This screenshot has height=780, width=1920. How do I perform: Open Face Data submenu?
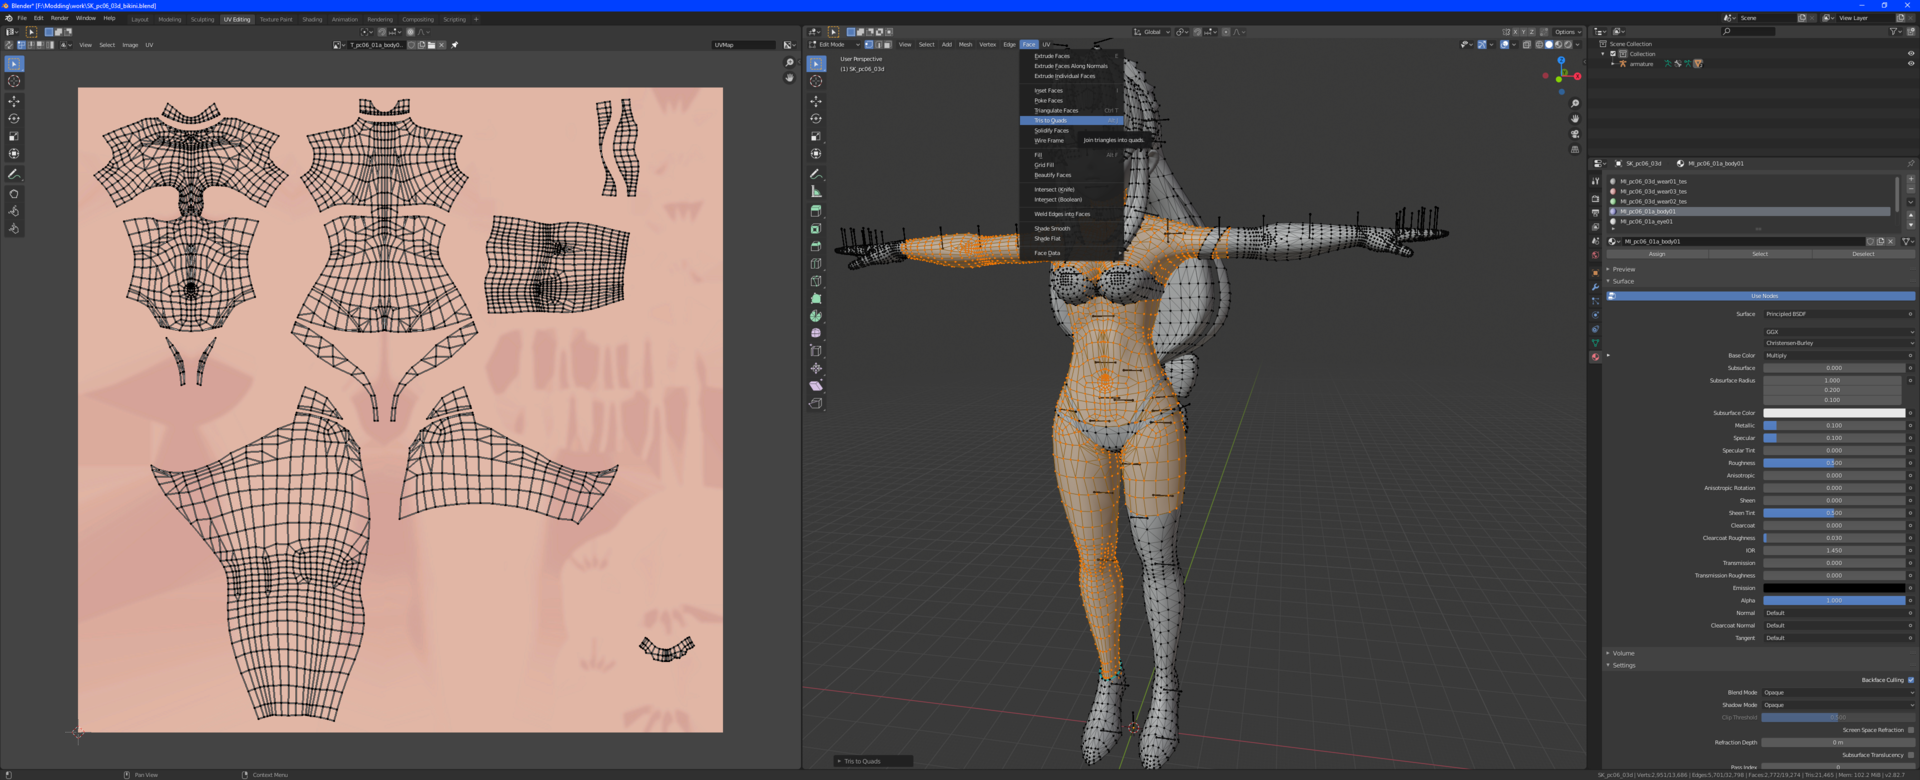coord(1072,253)
